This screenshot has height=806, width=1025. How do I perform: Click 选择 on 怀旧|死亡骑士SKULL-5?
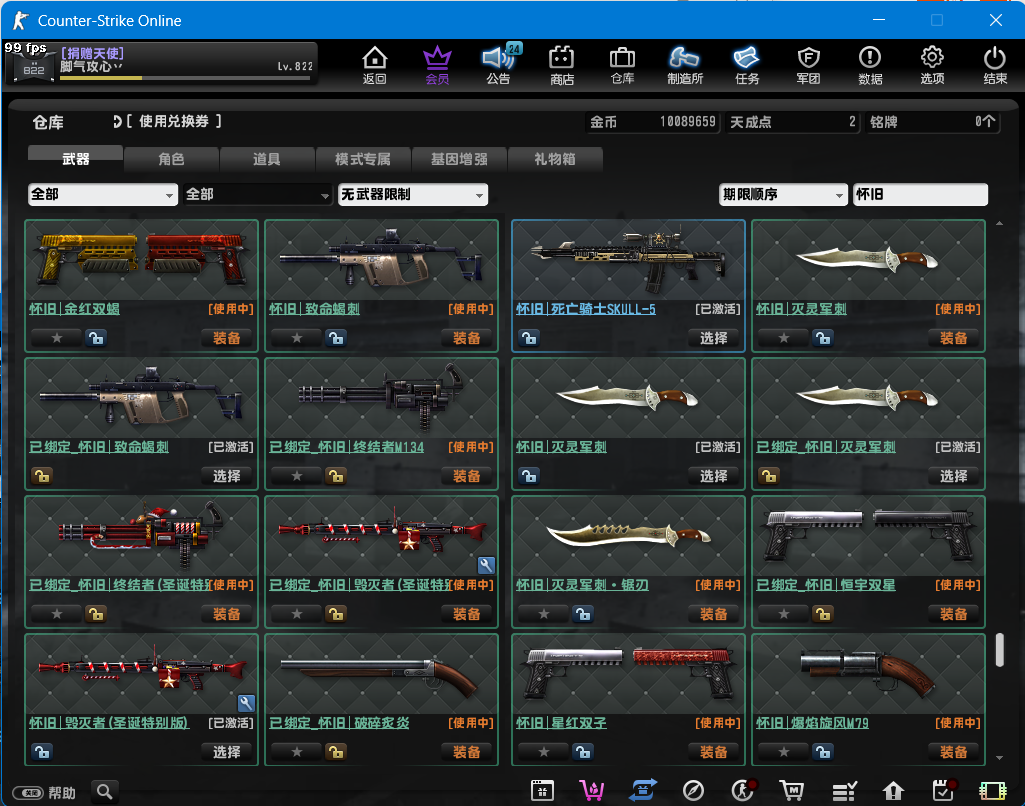[713, 338]
